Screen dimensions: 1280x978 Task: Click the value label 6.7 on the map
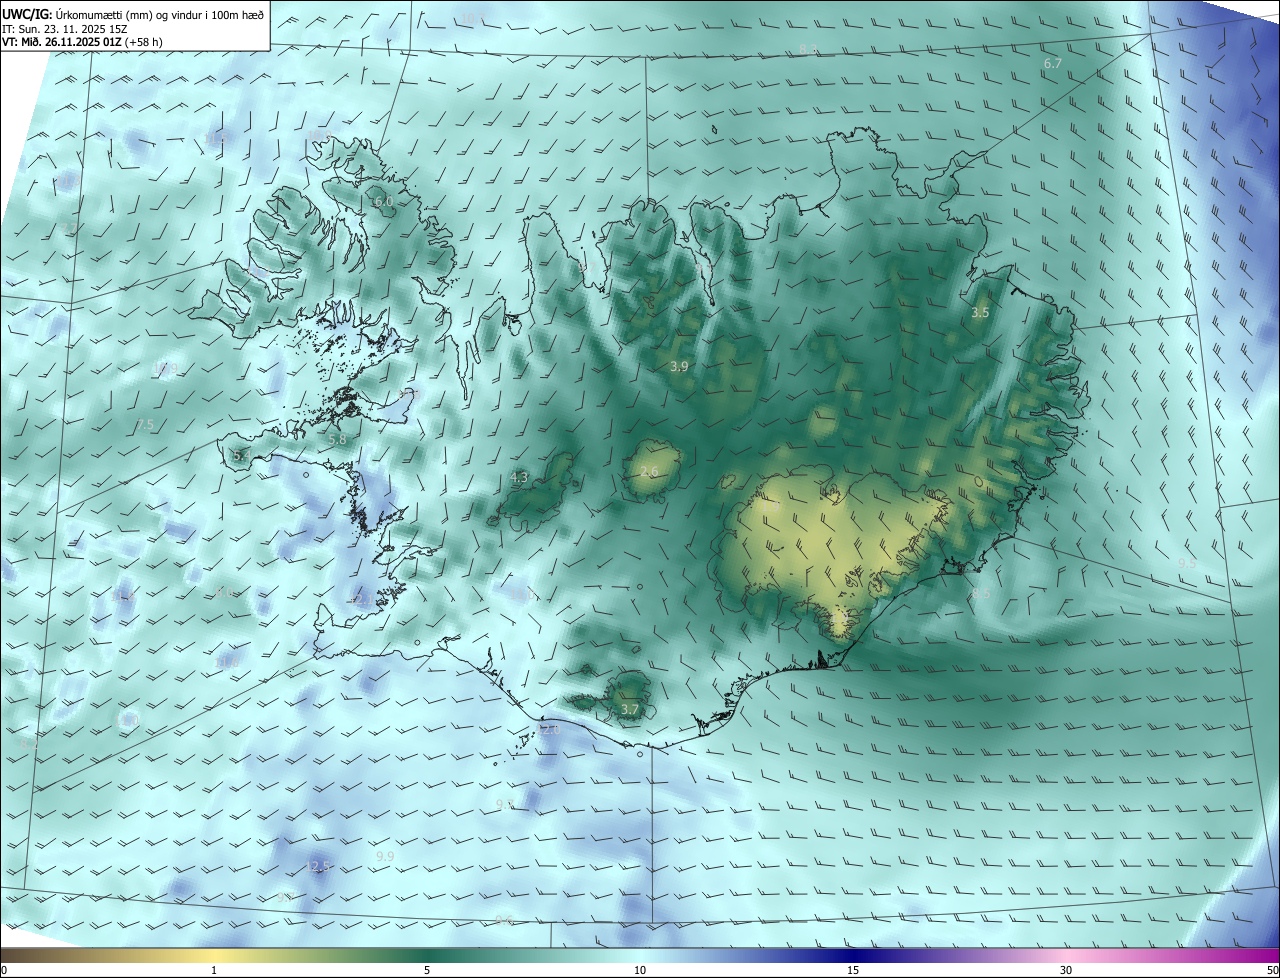click(x=1052, y=63)
